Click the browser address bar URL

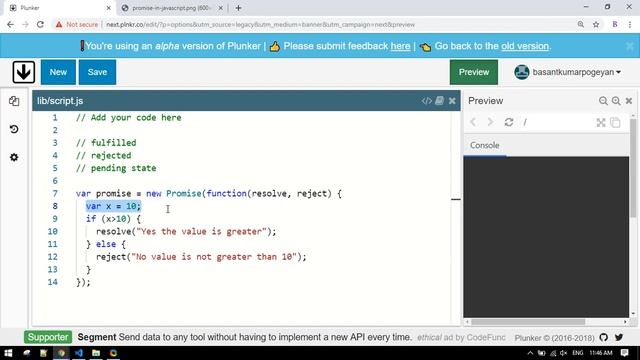(260, 24)
